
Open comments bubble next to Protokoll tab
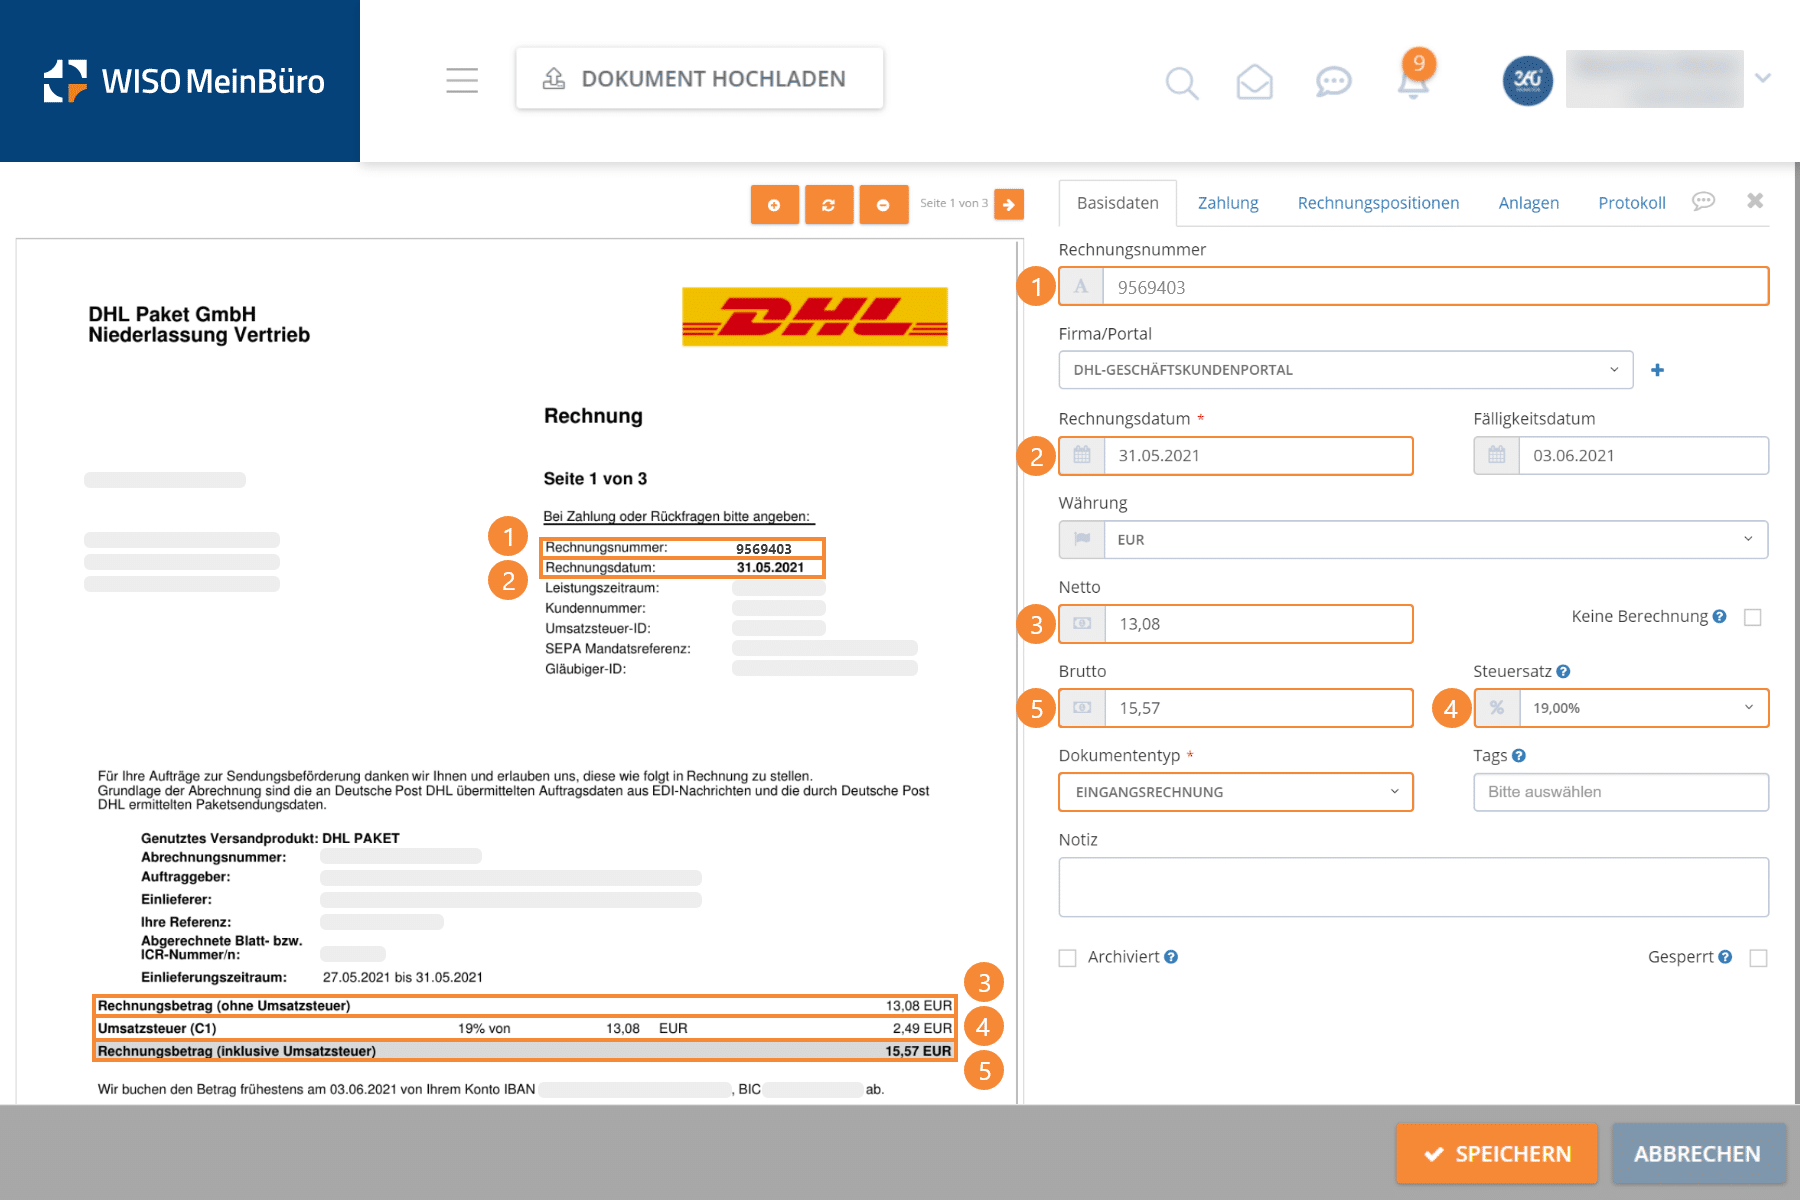(x=1703, y=201)
